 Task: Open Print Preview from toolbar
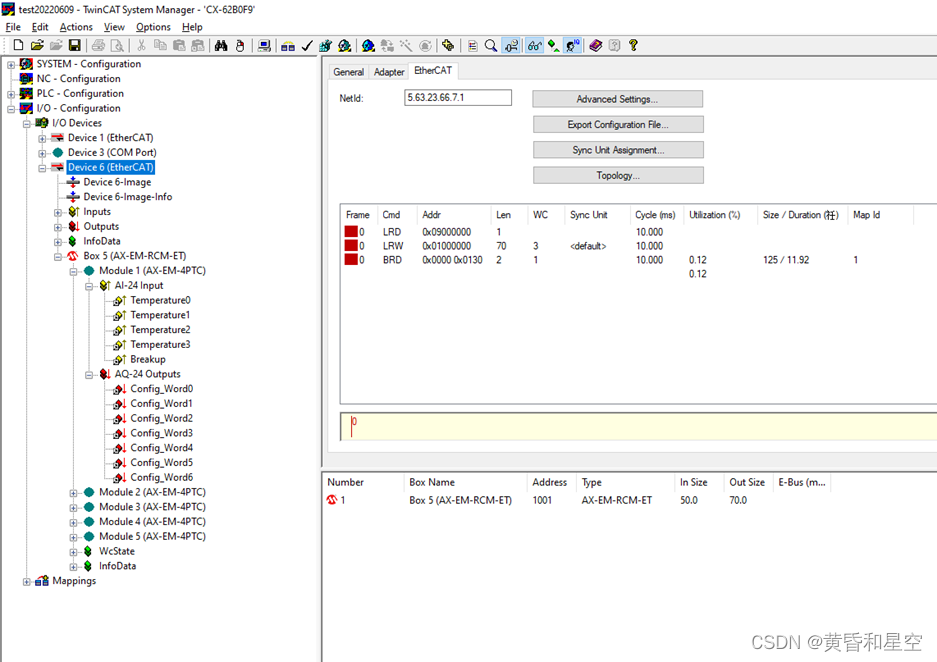(118, 45)
